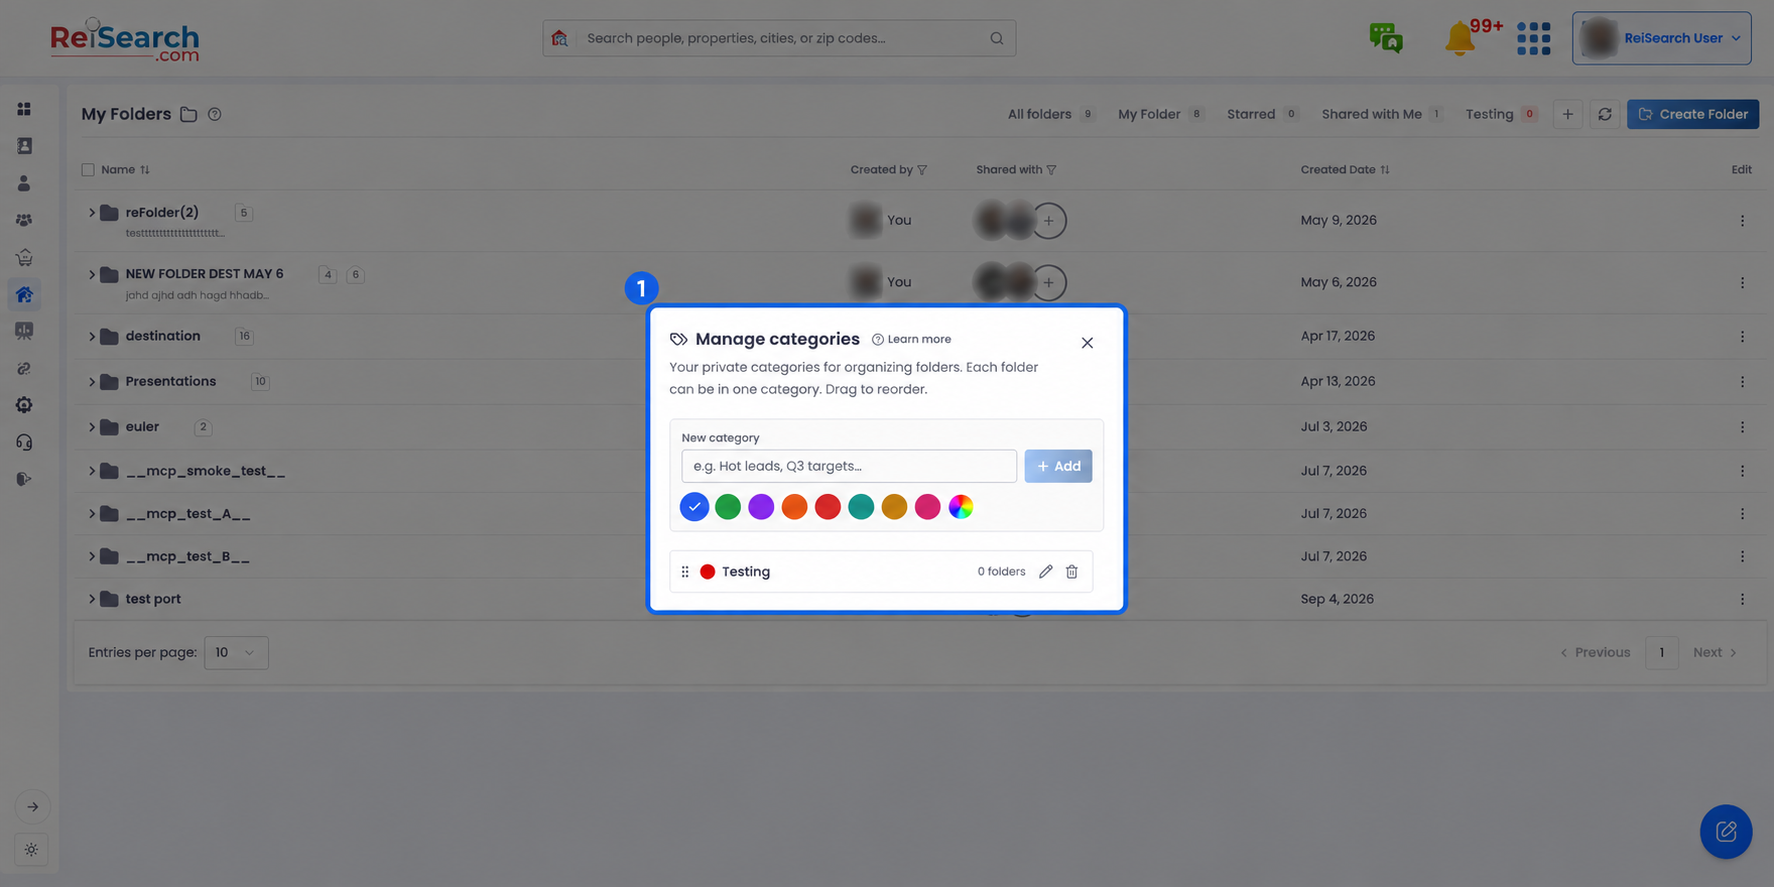Switch to the All folders tab

[x=1050, y=114]
